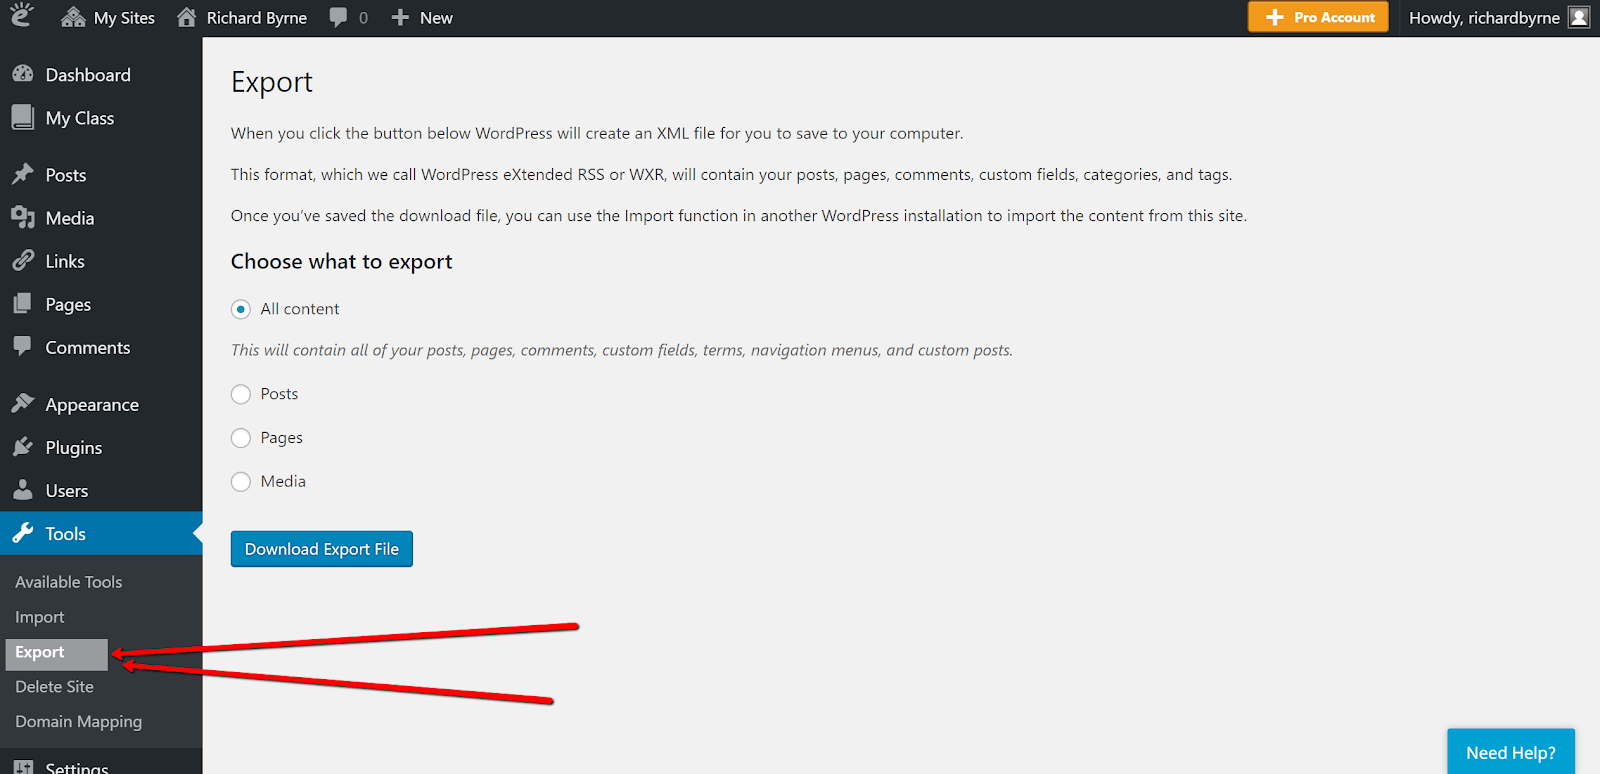Screen dimensions: 1600x774
Task: Click Download Export File button
Action: (322, 549)
